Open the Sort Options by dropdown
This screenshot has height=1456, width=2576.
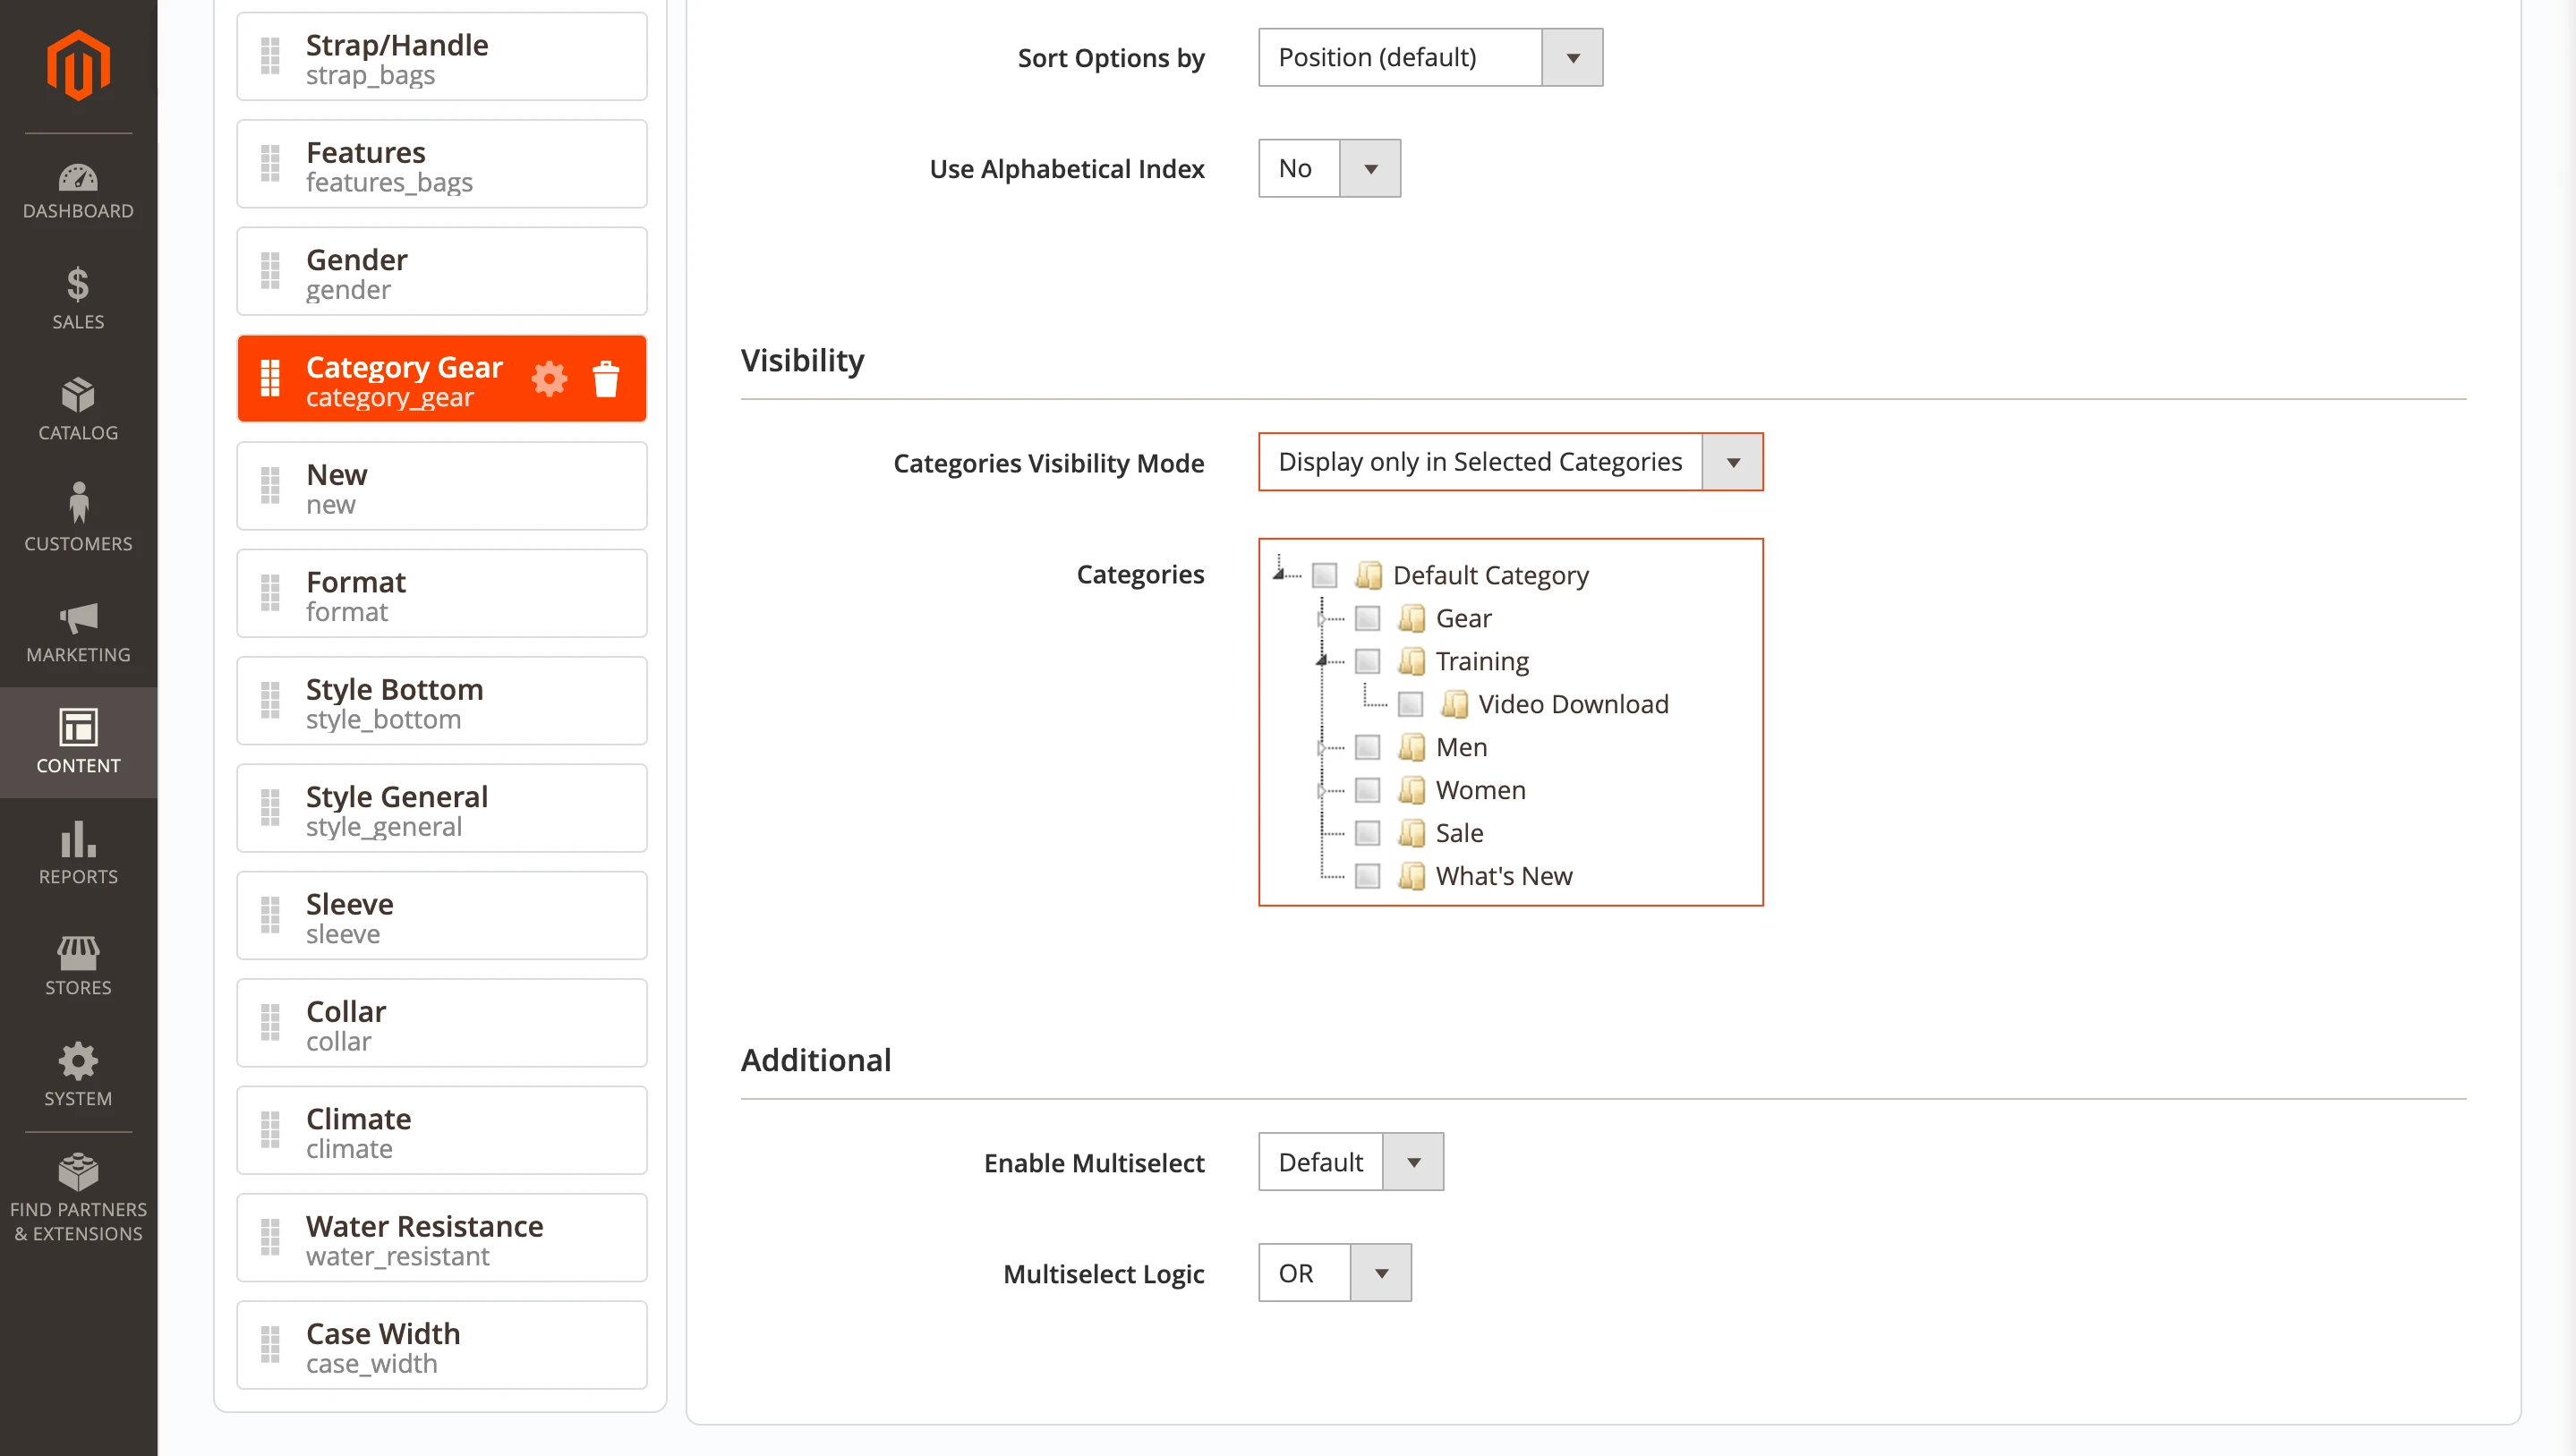pos(1430,58)
